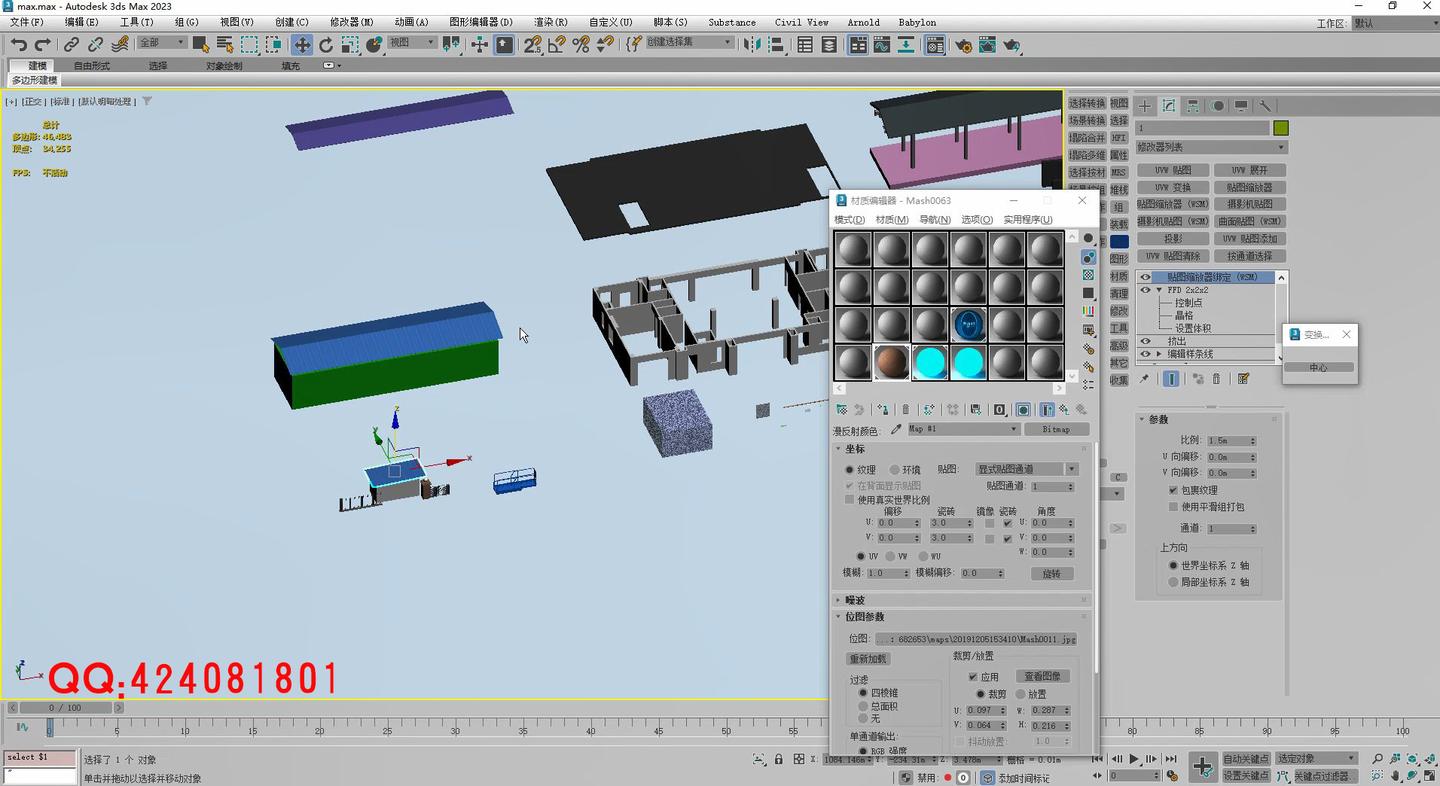The width and height of the screenshot is (1440, 786).
Task: Click the Unlink Selection tool
Action: [96, 44]
